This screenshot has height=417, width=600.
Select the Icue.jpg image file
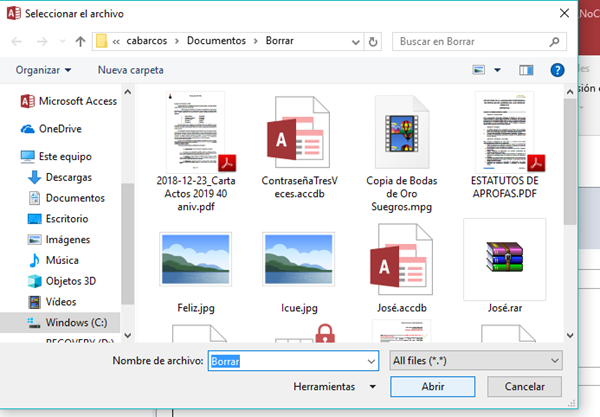pos(299,272)
